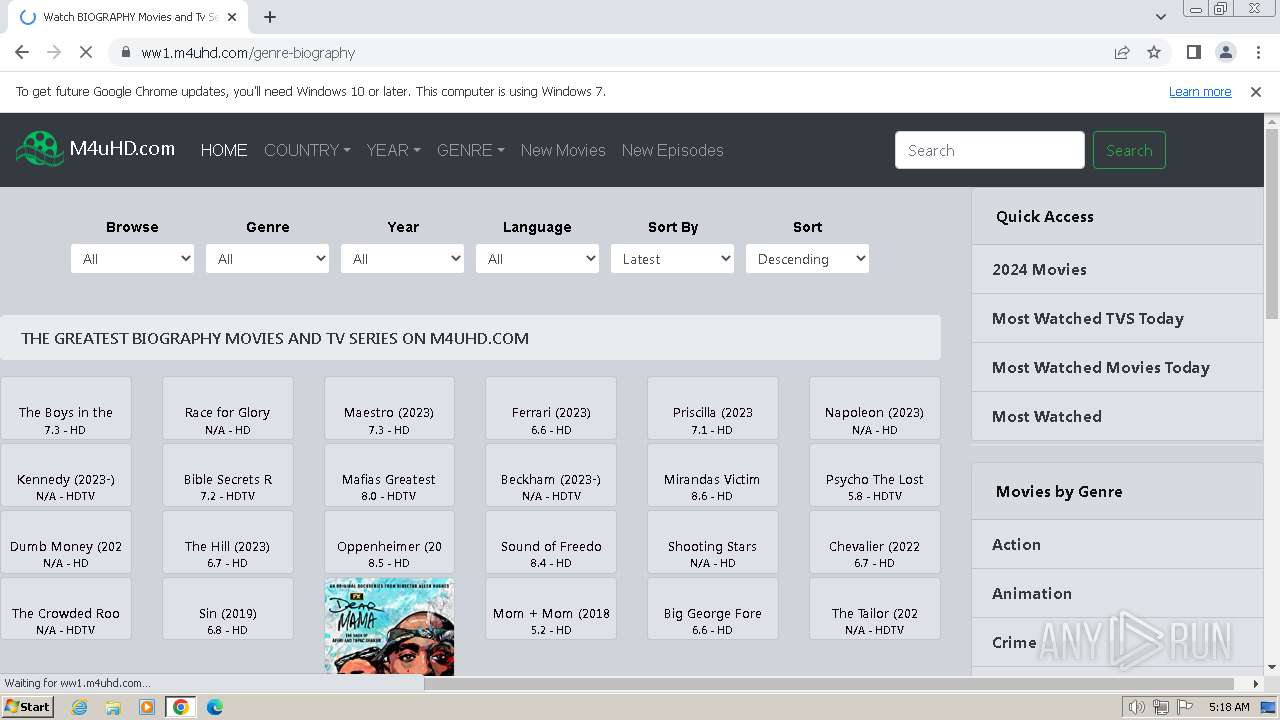Select Most Watched TVS Today
The width and height of the screenshot is (1280, 720).
pyautogui.click(x=1117, y=318)
